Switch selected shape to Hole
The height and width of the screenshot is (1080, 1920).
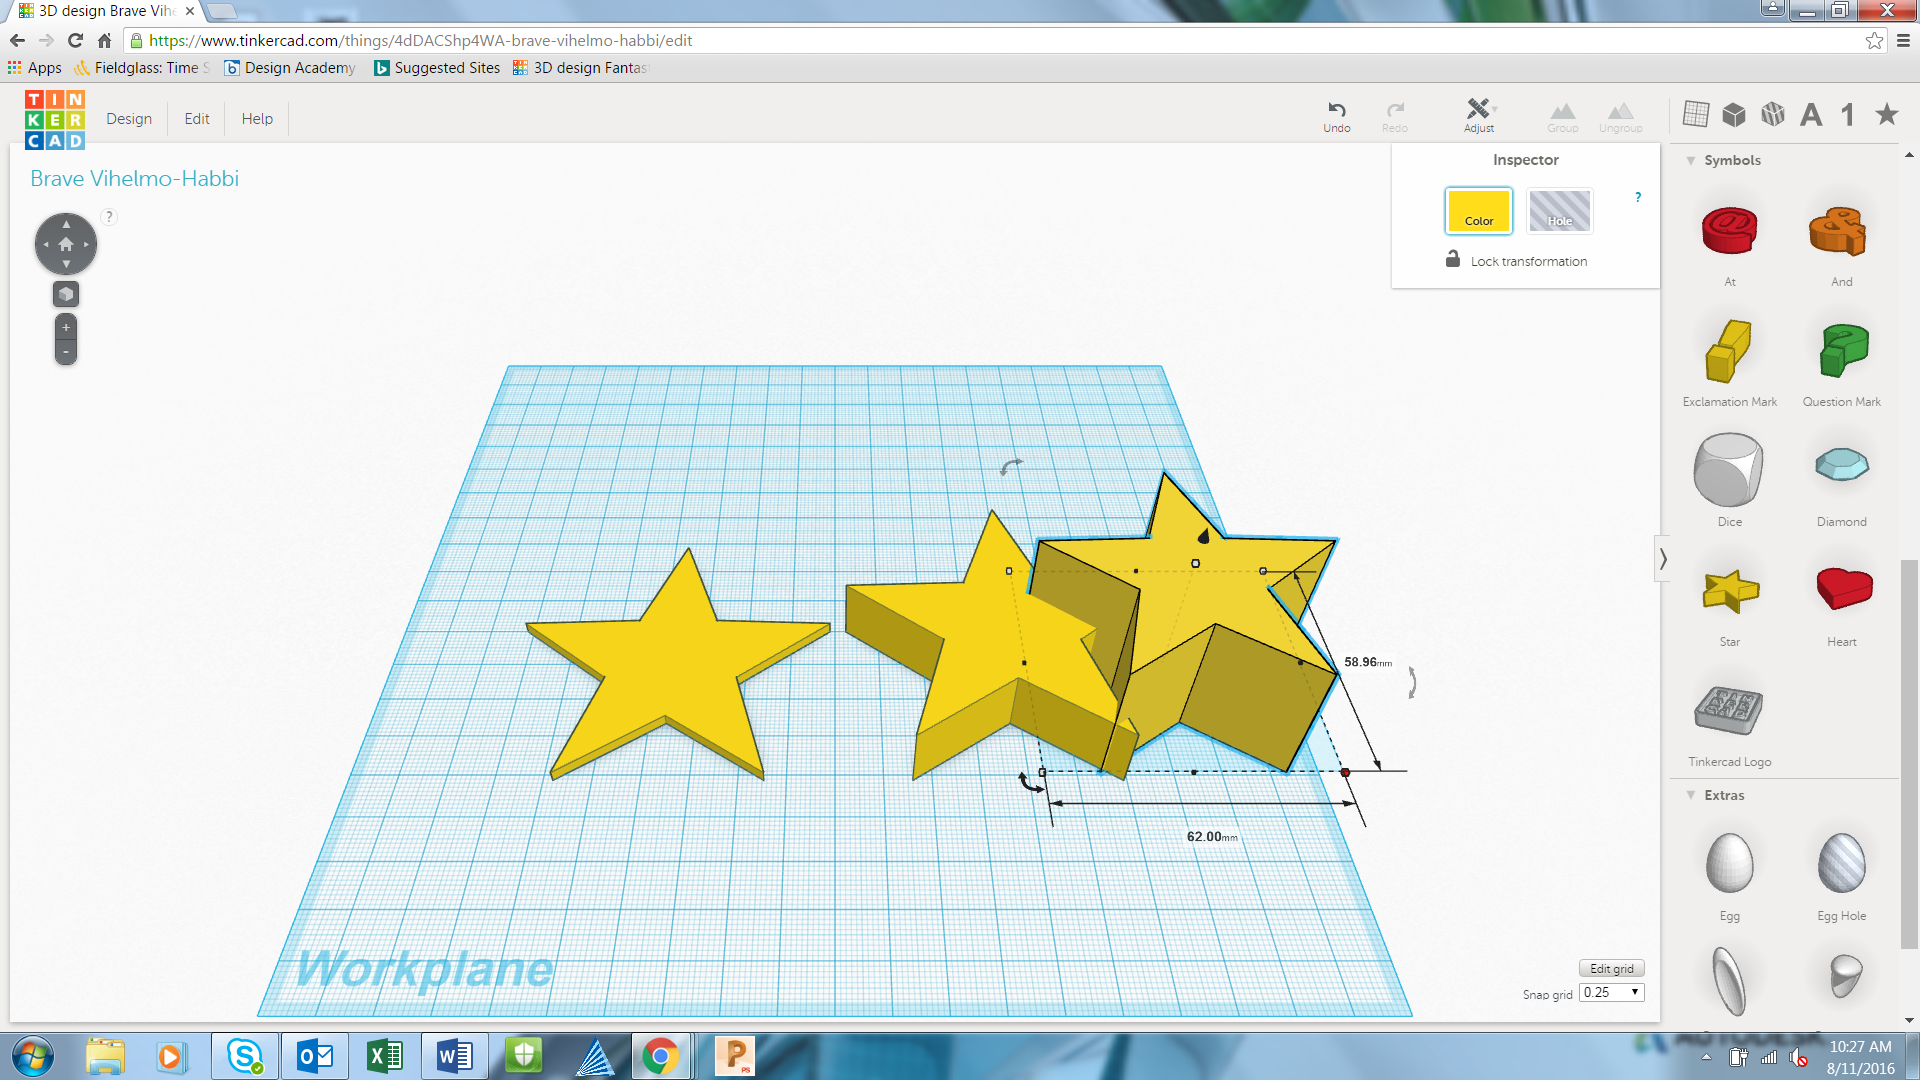[x=1559, y=211]
